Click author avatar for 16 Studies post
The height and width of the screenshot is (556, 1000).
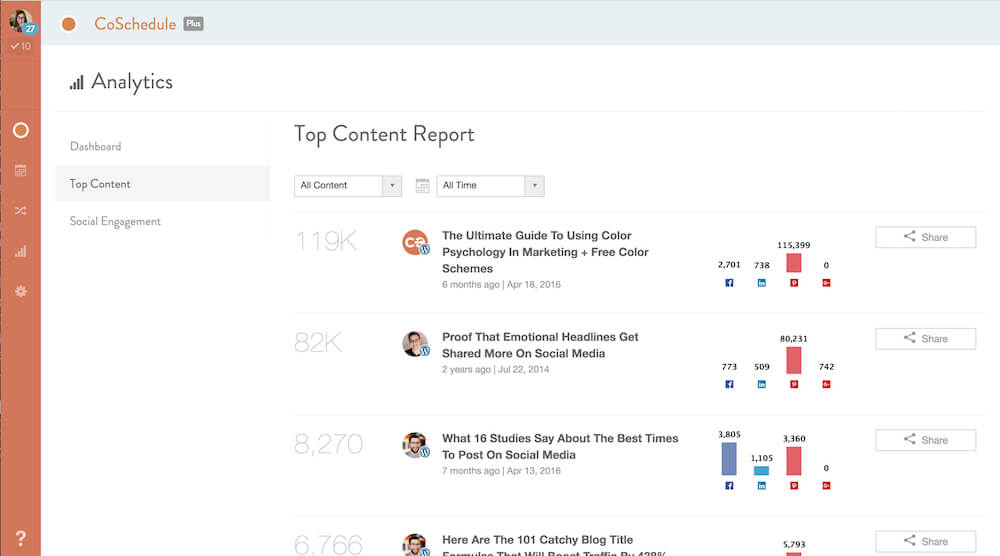[415, 445]
